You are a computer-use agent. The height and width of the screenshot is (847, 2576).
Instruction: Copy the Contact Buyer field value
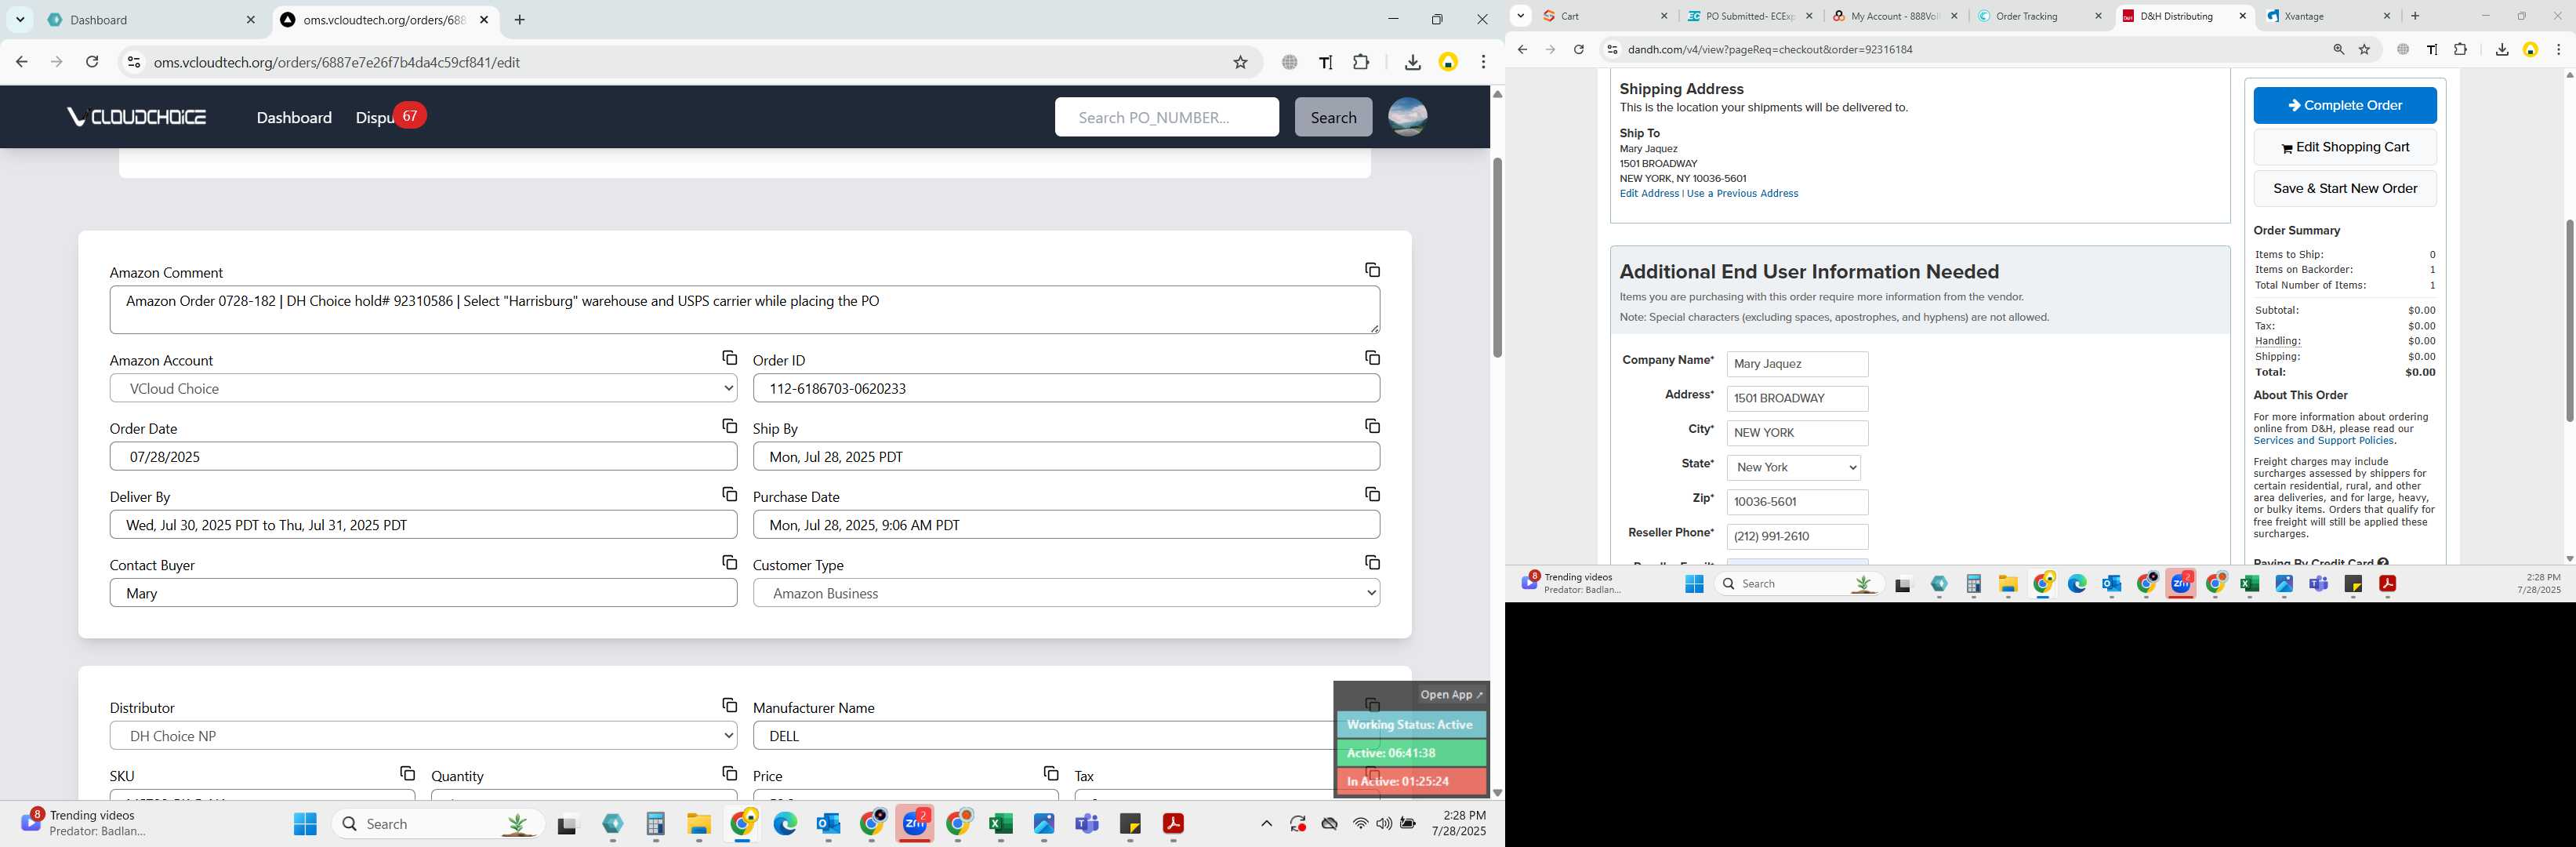pyautogui.click(x=729, y=562)
